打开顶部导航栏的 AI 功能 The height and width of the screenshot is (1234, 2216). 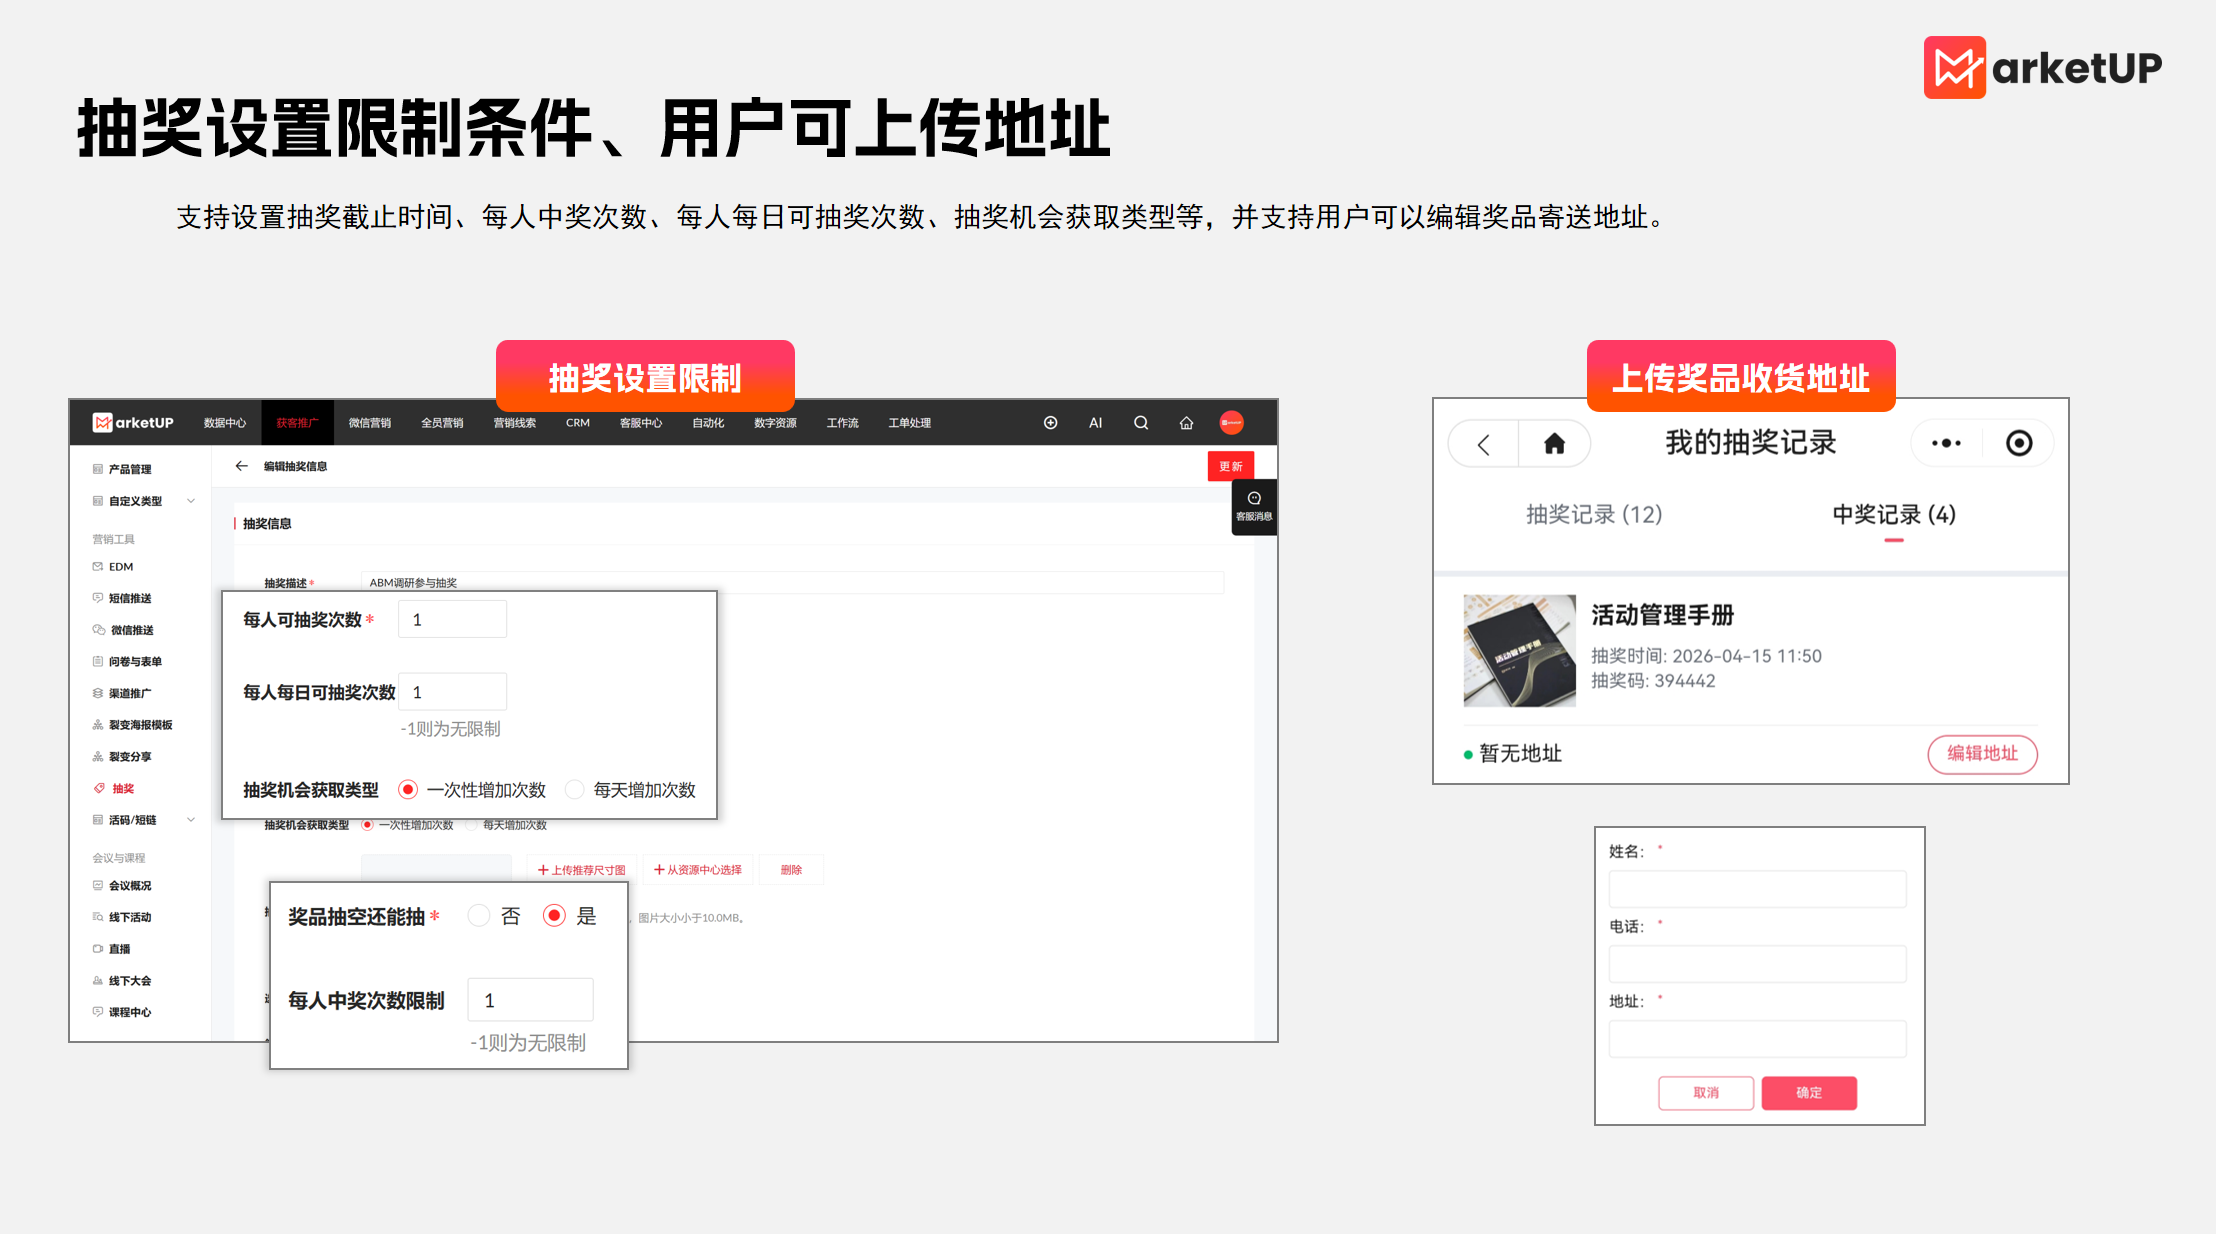(1095, 422)
